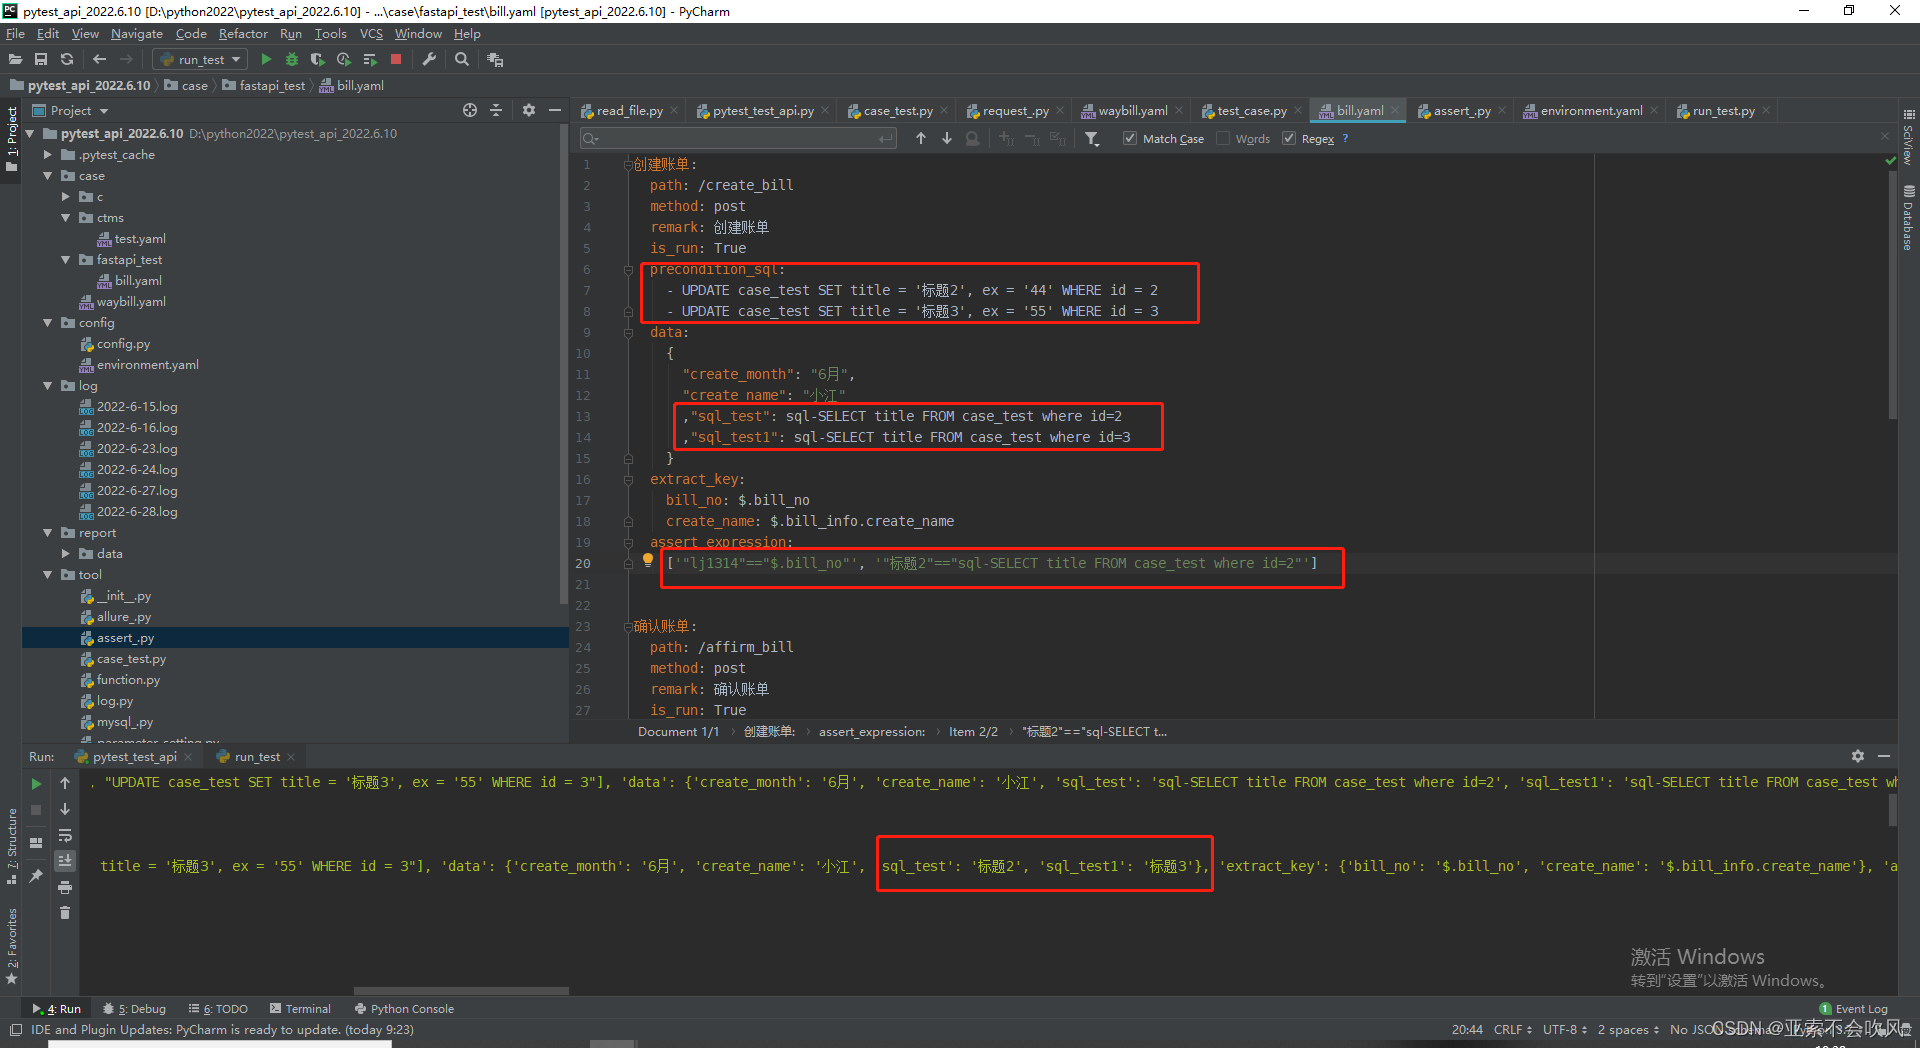
Task: Expand the data folder under report
Action: pos(66,554)
